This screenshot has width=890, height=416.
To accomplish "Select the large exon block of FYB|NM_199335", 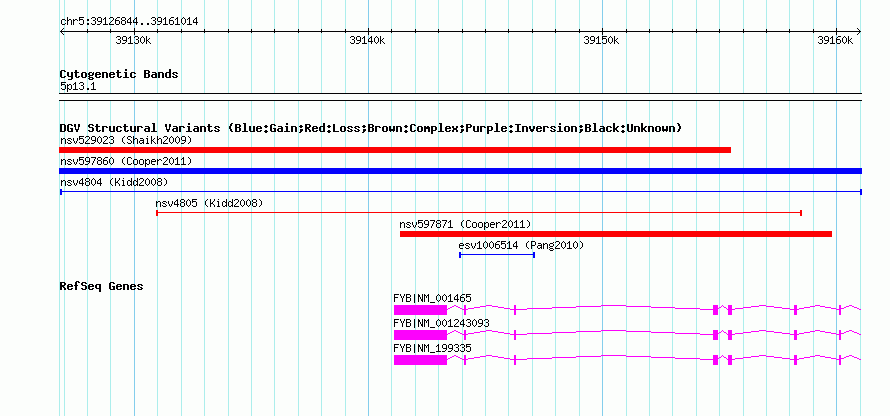I will (x=421, y=360).
